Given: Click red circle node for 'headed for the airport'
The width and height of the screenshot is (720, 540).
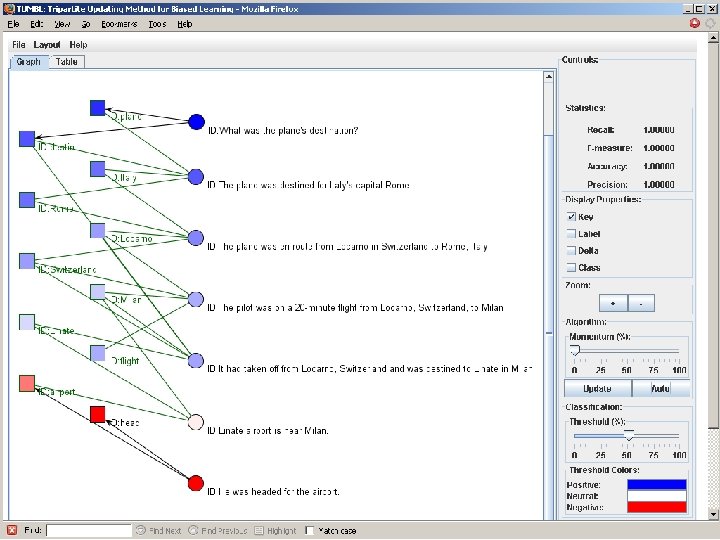Looking at the screenshot, I should pos(196,483).
